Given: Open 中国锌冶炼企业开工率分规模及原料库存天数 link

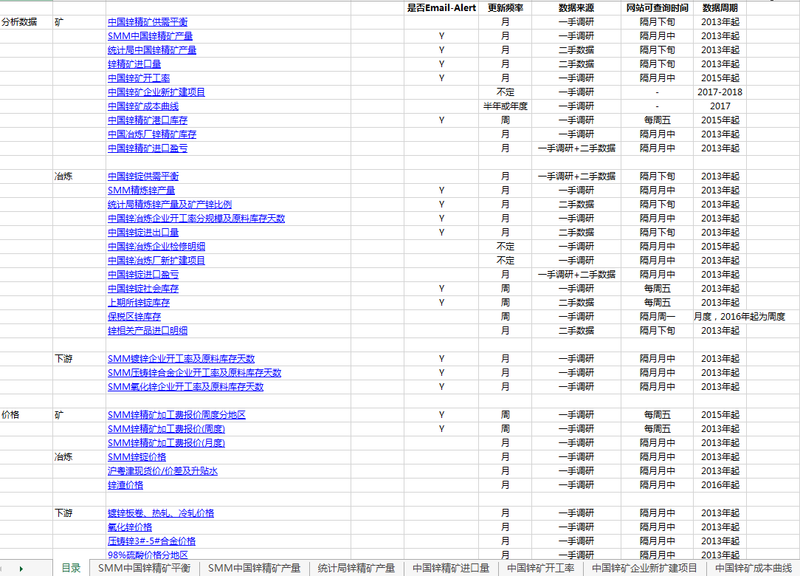Looking at the screenshot, I should coord(196,218).
